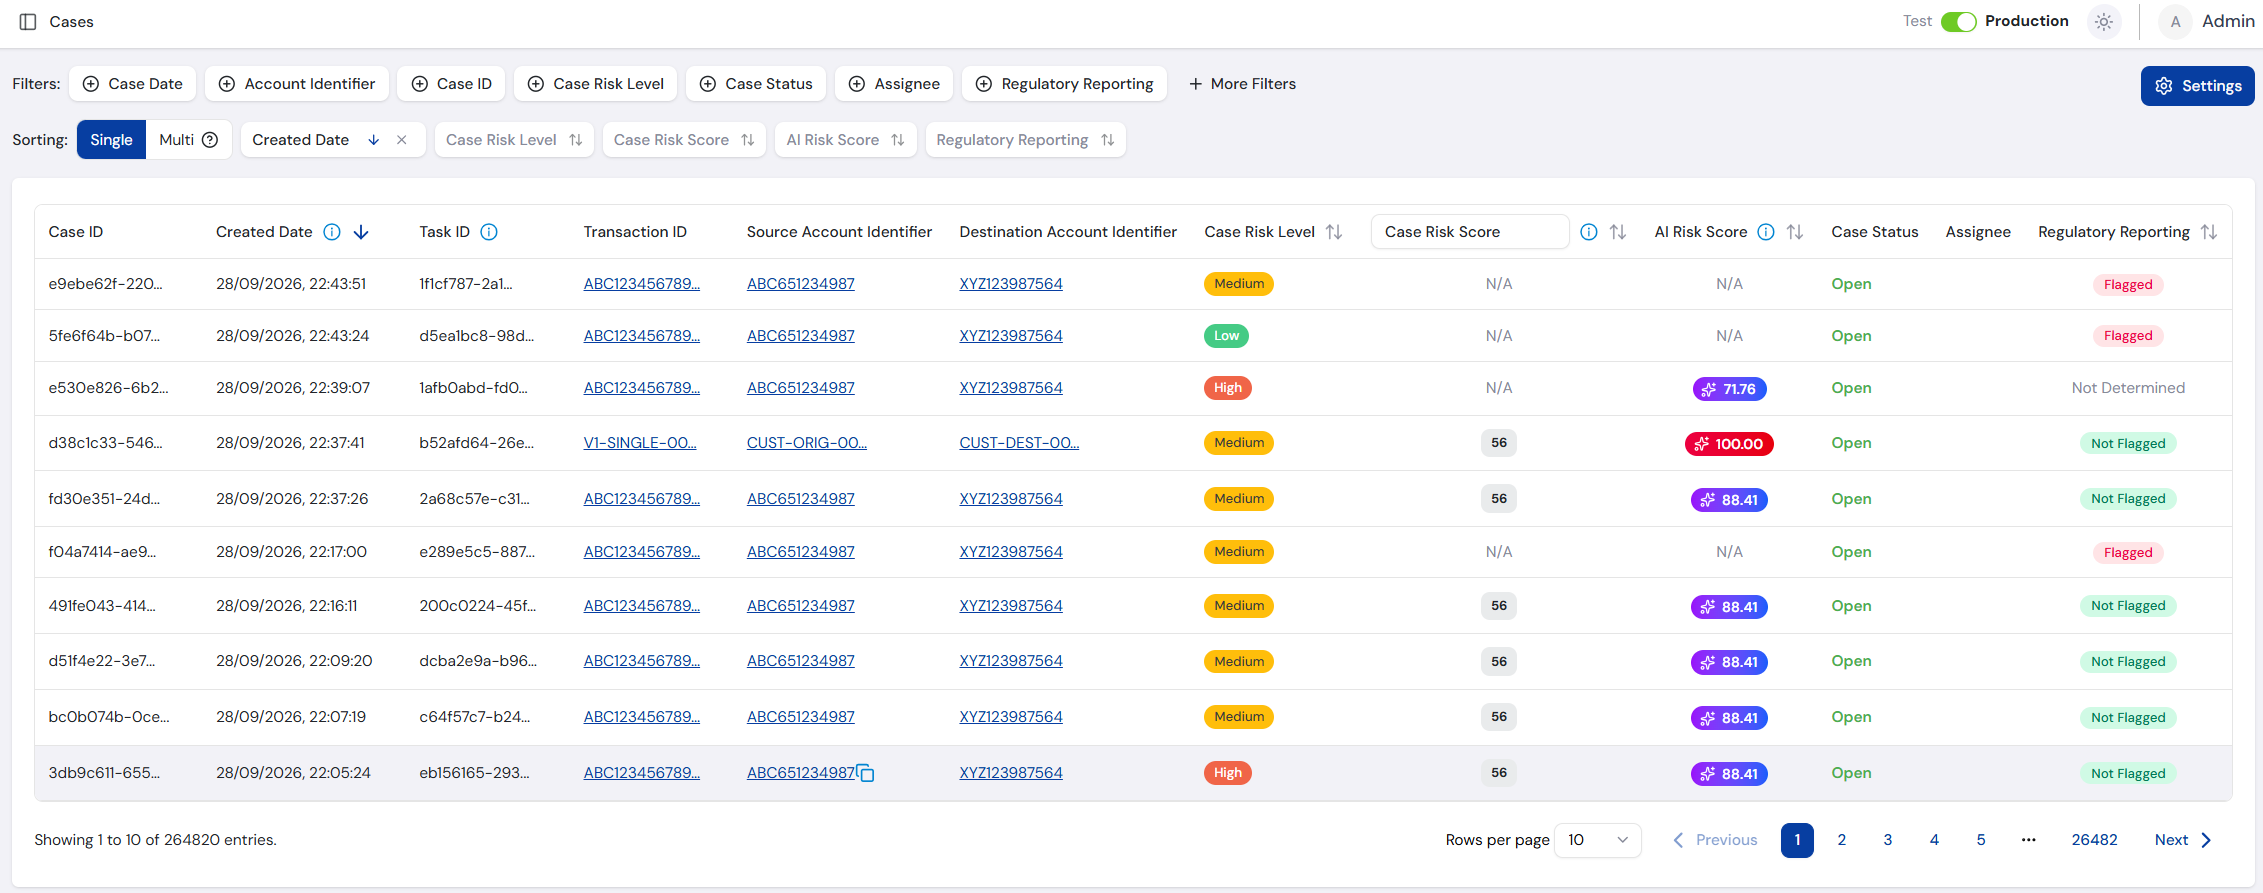Remove the Created Date sort
Viewport: 2263px width, 893px height.
(402, 140)
